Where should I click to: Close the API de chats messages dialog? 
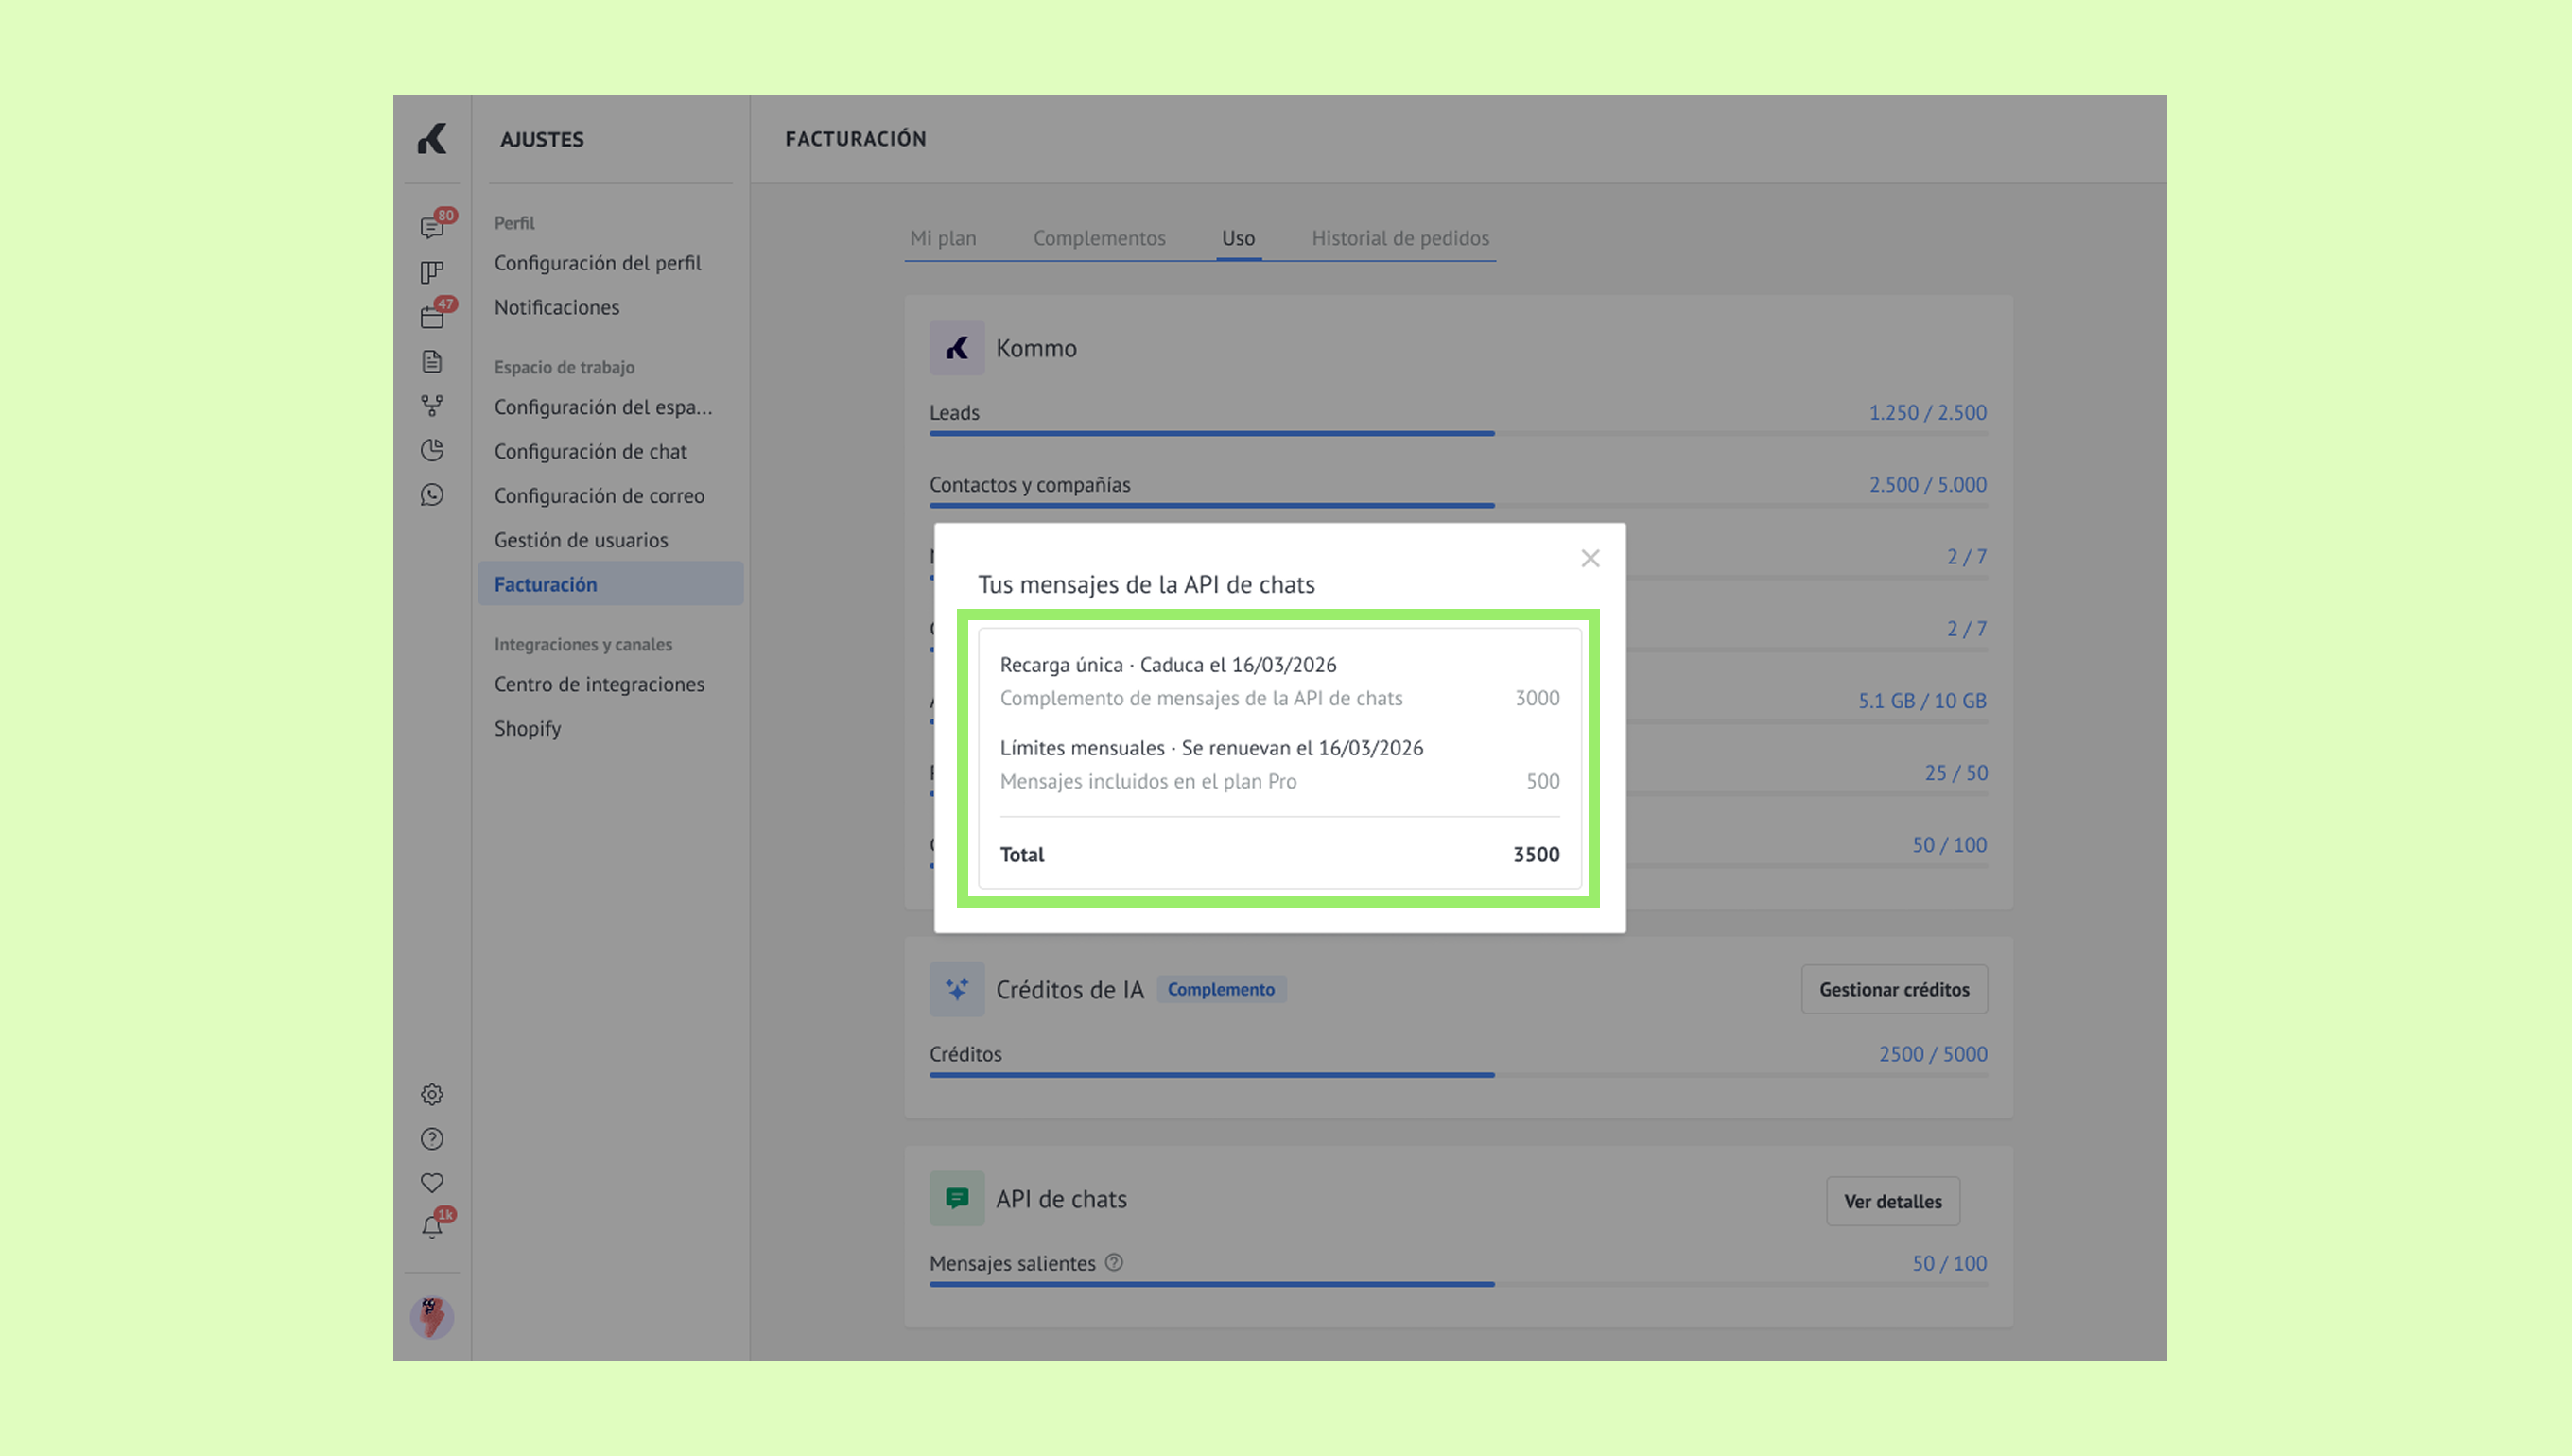[1590, 558]
